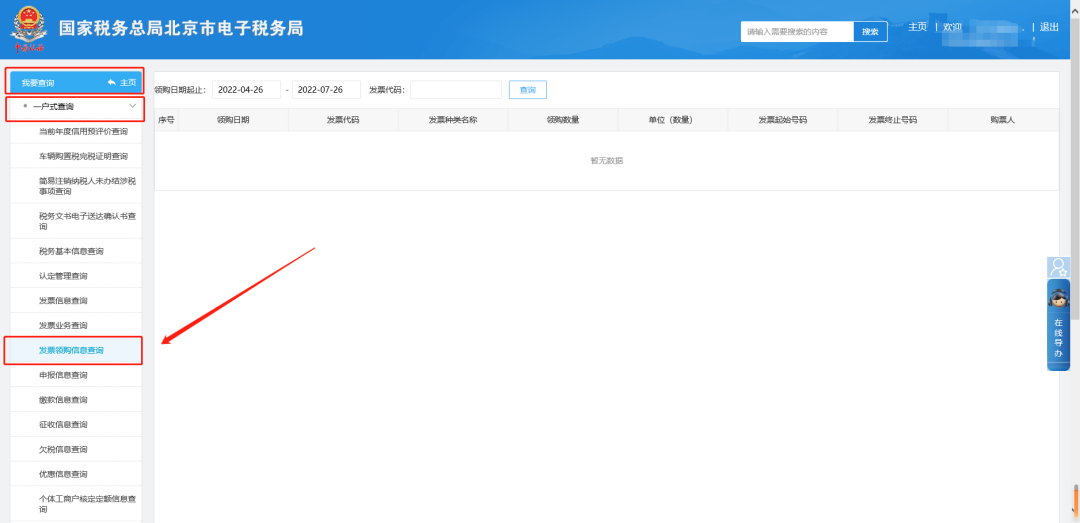
Task: Click the tax bureau emblem logo
Action: tap(29, 30)
